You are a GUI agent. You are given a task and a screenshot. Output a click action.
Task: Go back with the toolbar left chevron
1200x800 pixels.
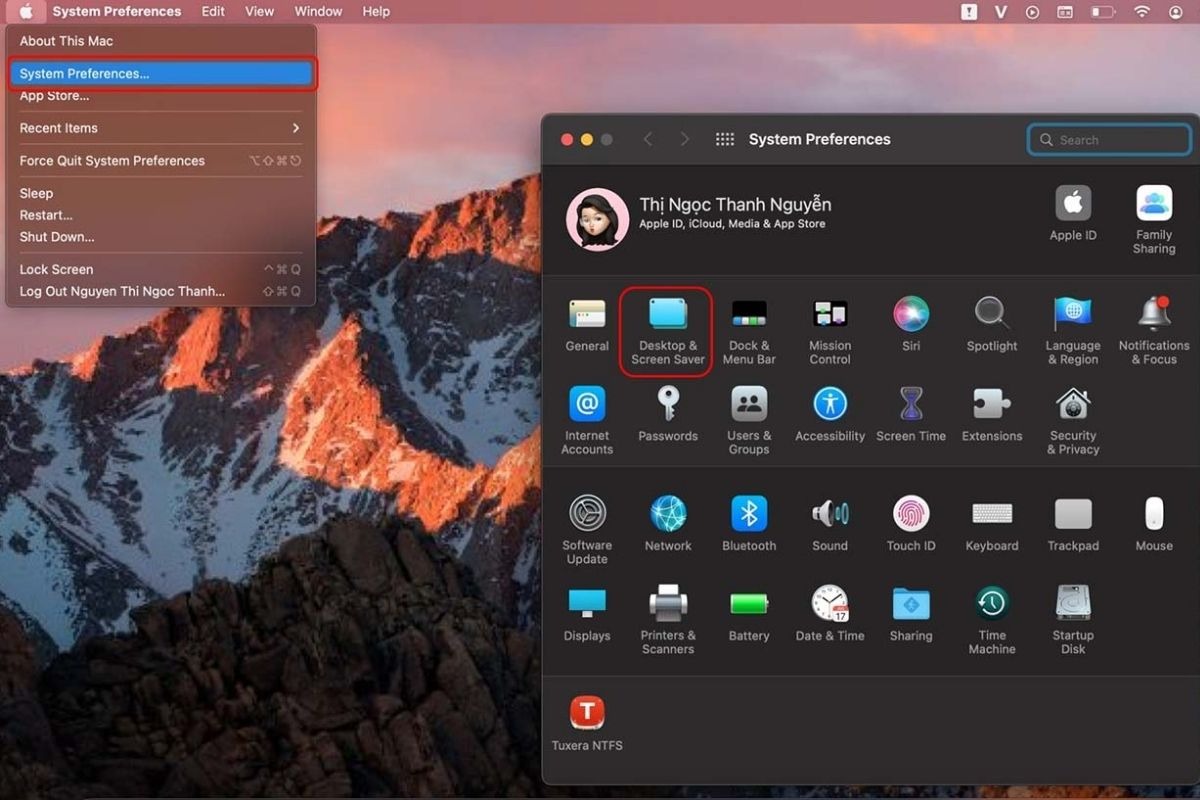(x=648, y=140)
